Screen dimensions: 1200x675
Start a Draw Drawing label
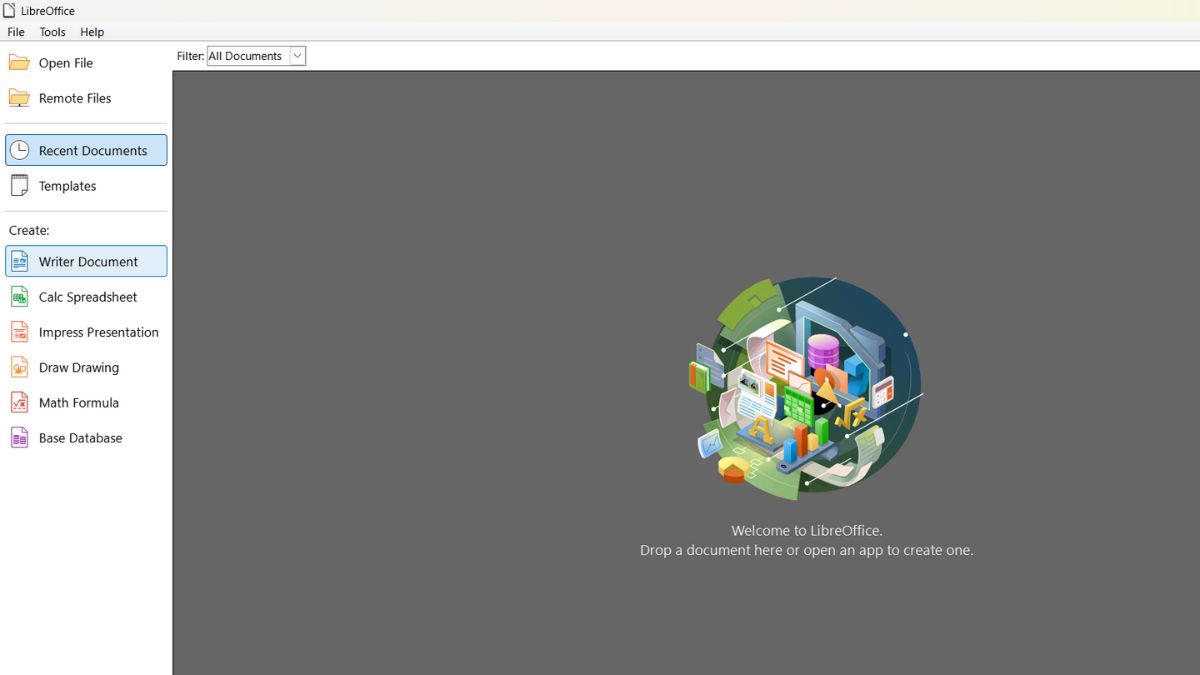[x=79, y=368]
